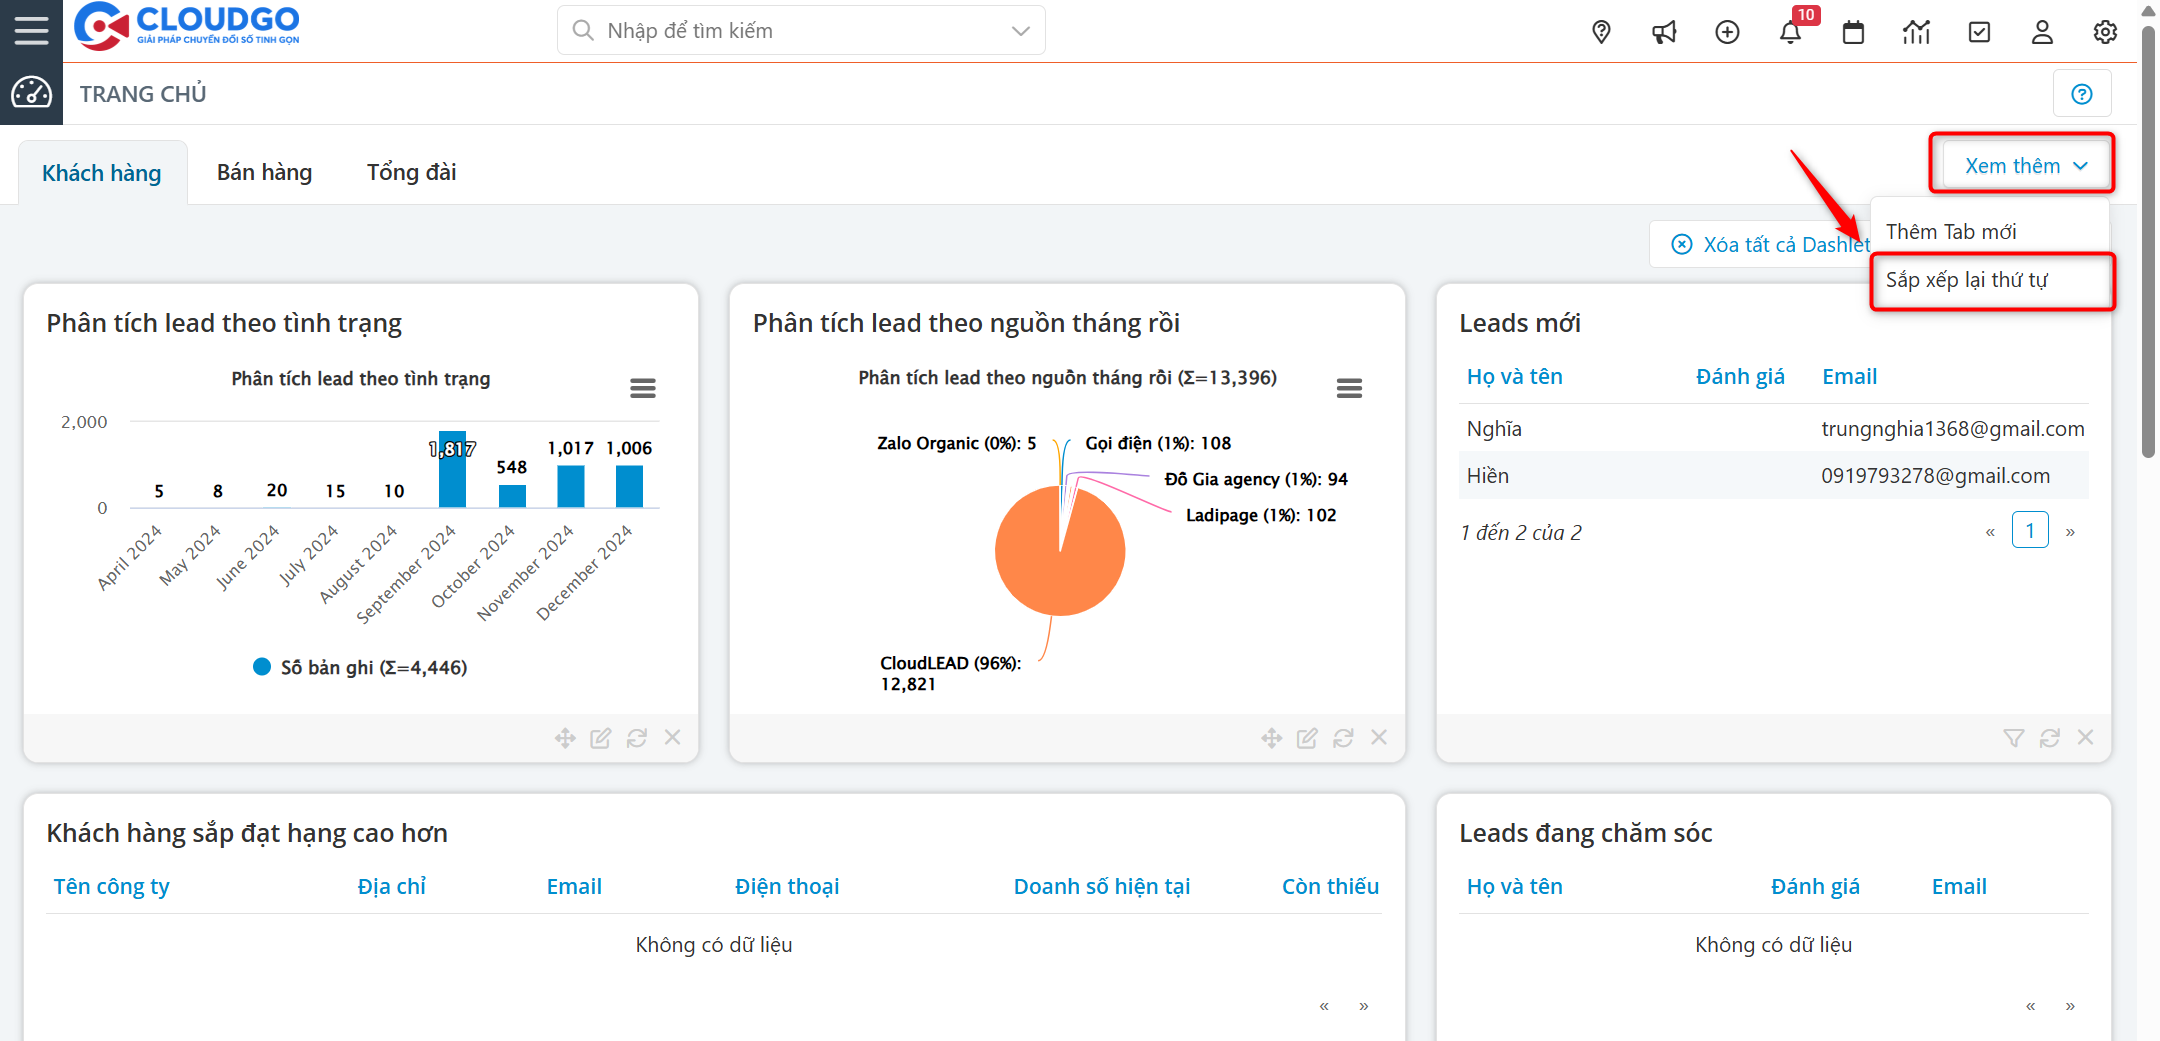Open filter on Leads mới dashlet

[2013, 738]
